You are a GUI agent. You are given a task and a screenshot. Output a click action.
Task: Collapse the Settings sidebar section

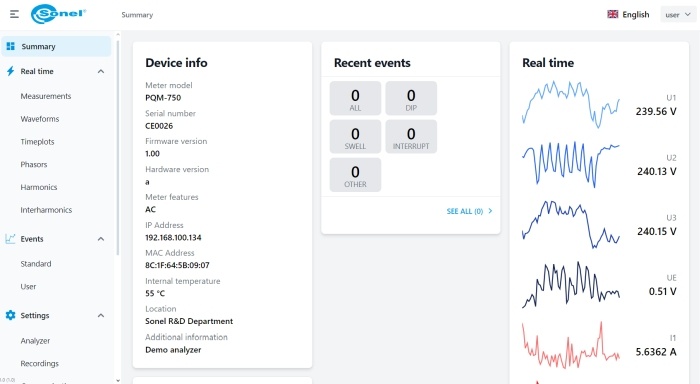click(101, 316)
